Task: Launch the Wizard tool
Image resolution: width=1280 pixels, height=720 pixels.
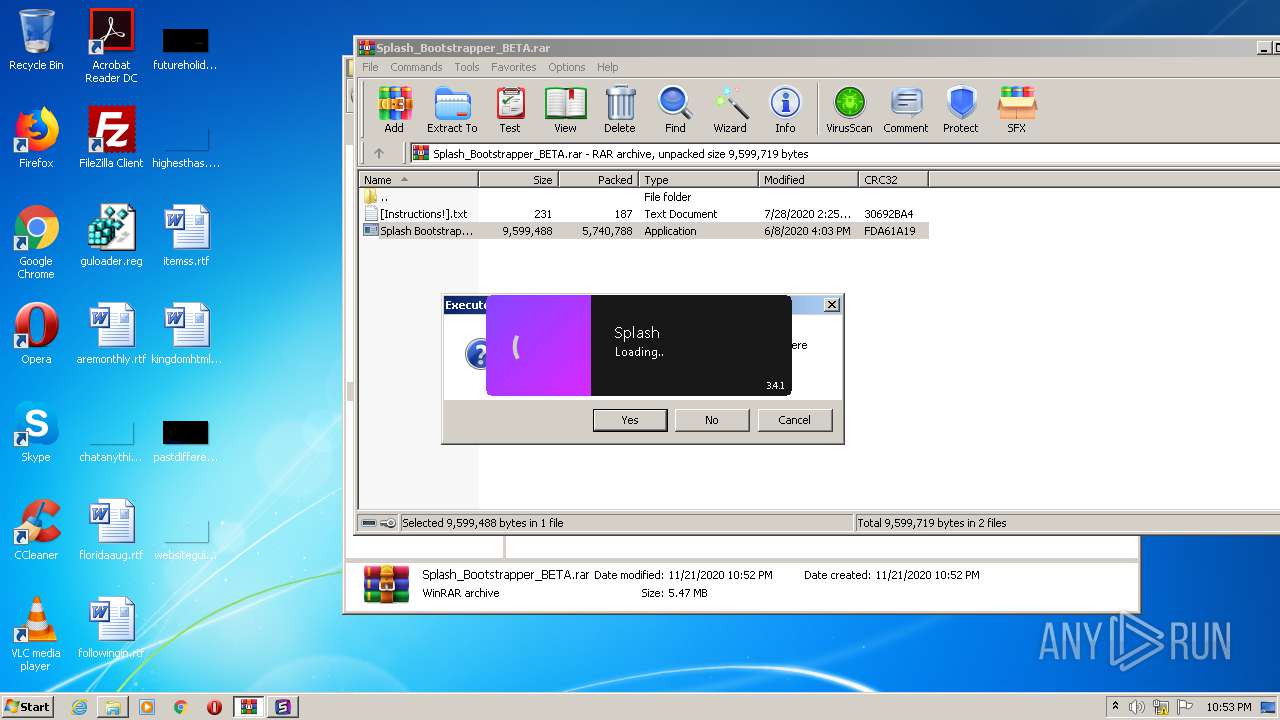Action: pyautogui.click(x=730, y=110)
